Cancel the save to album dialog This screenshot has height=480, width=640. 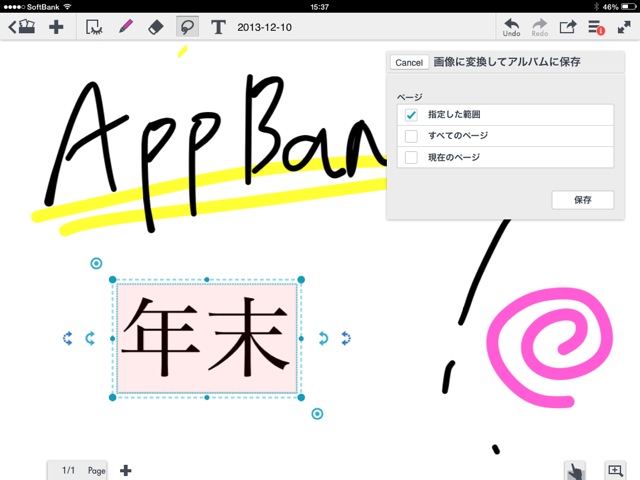pyautogui.click(x=409, y=62)
